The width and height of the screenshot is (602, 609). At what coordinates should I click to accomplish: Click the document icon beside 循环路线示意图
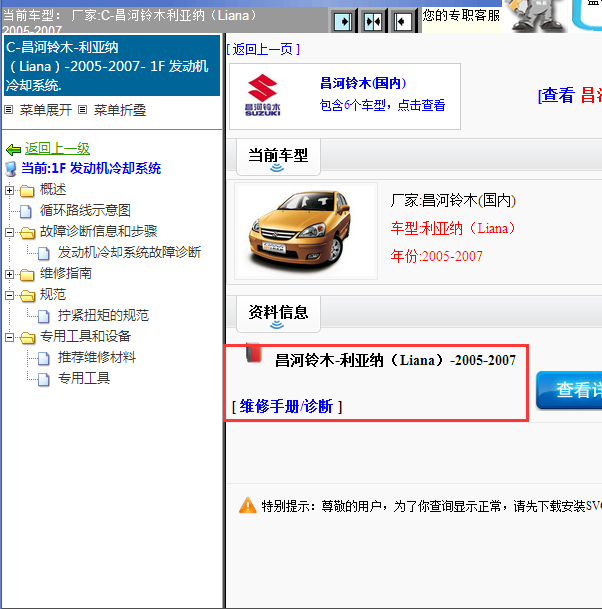26,212
